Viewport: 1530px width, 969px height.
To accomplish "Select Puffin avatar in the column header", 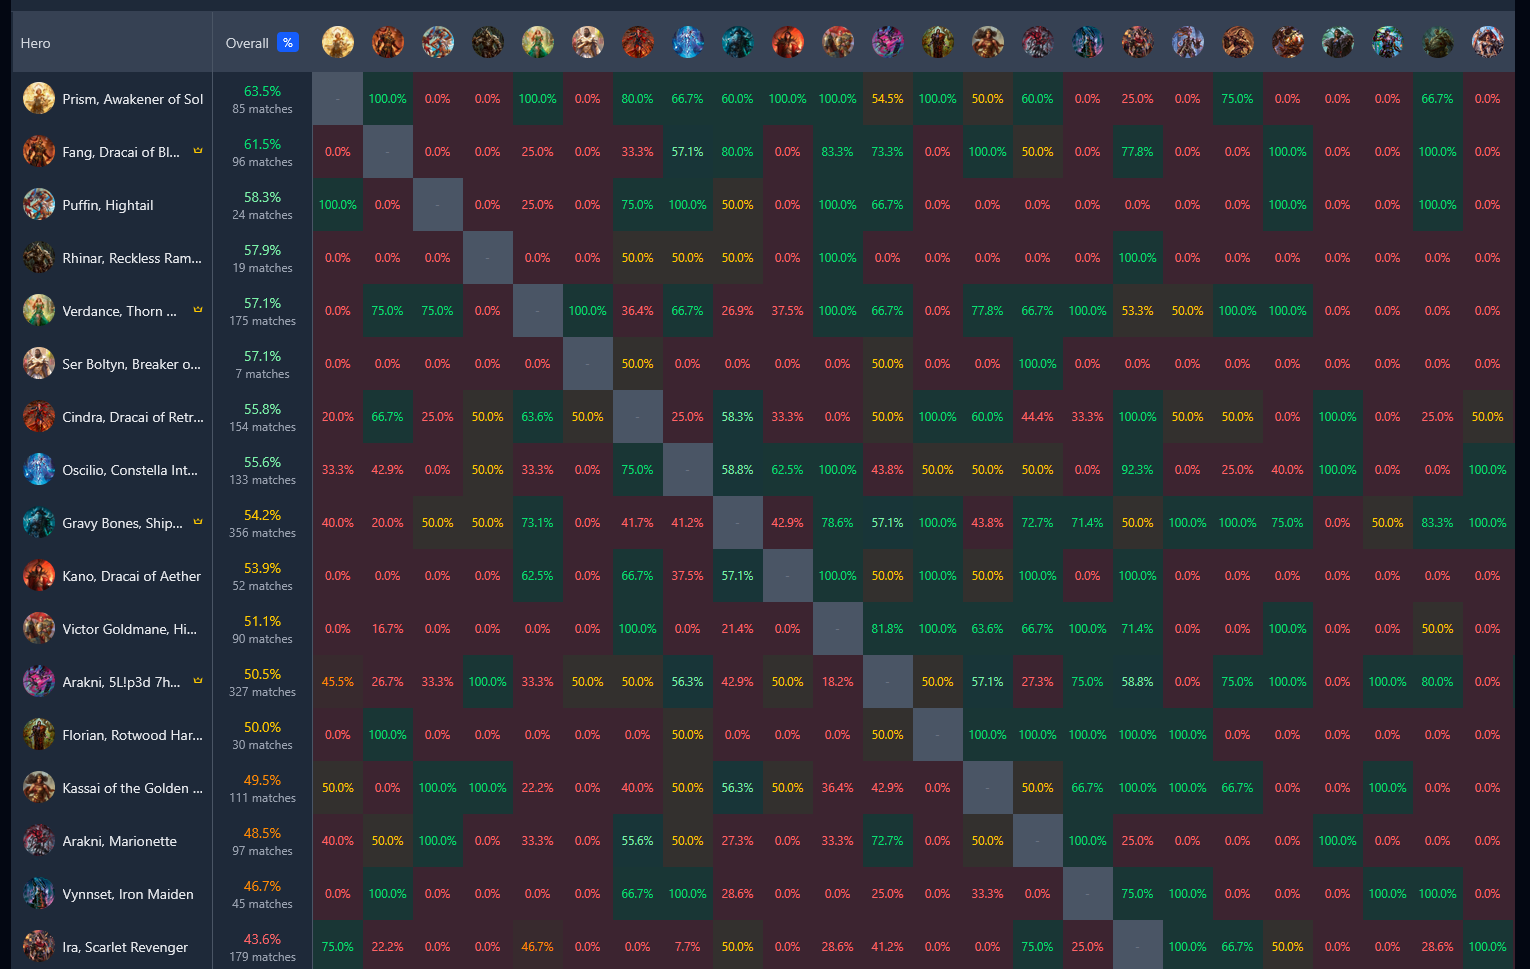I will click(x=438, y=42).
